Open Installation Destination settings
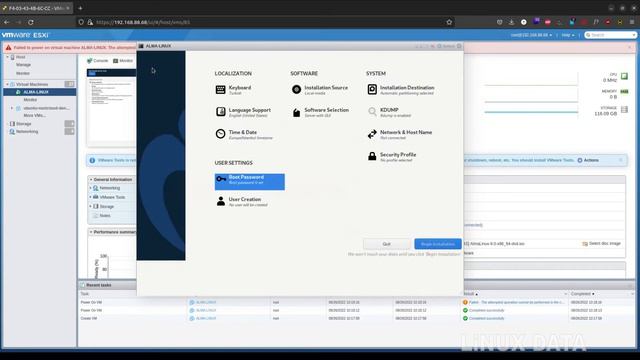This screenshot has width=640, height=360. [400, 90]
